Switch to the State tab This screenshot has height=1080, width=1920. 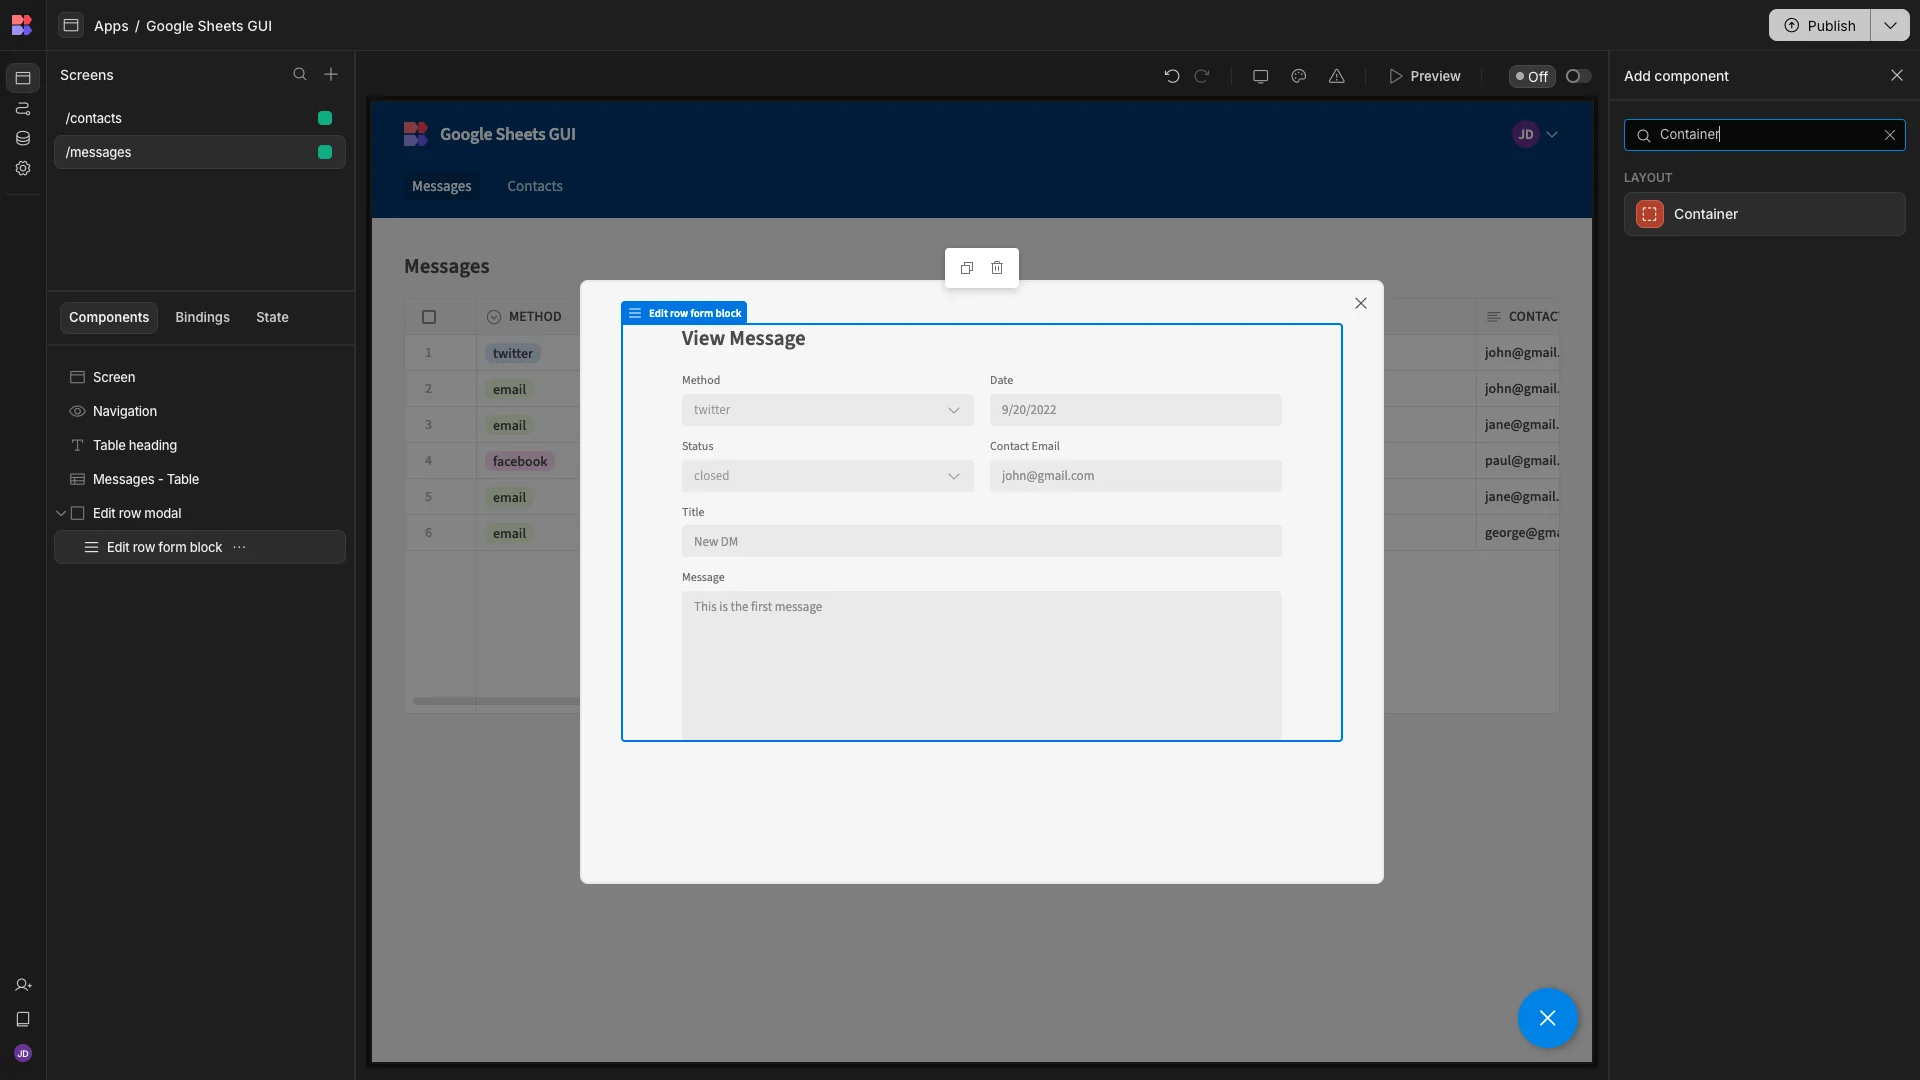(x=272, y=317)
